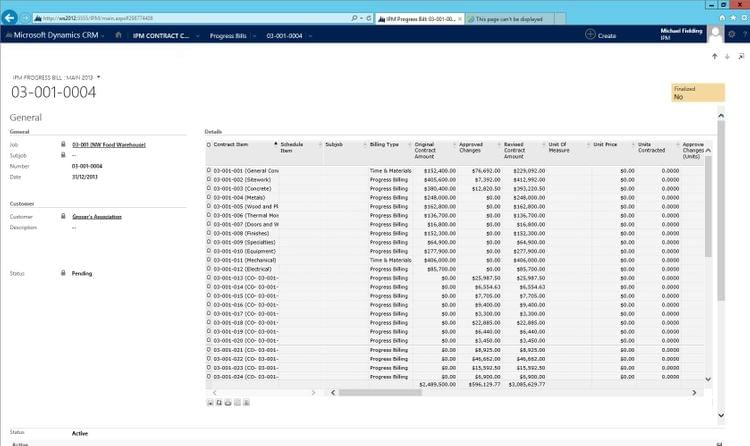The image size is (750, 446).
Task: Select row 03-001-002 (Sitework) radio
Action: coord(209,179)
